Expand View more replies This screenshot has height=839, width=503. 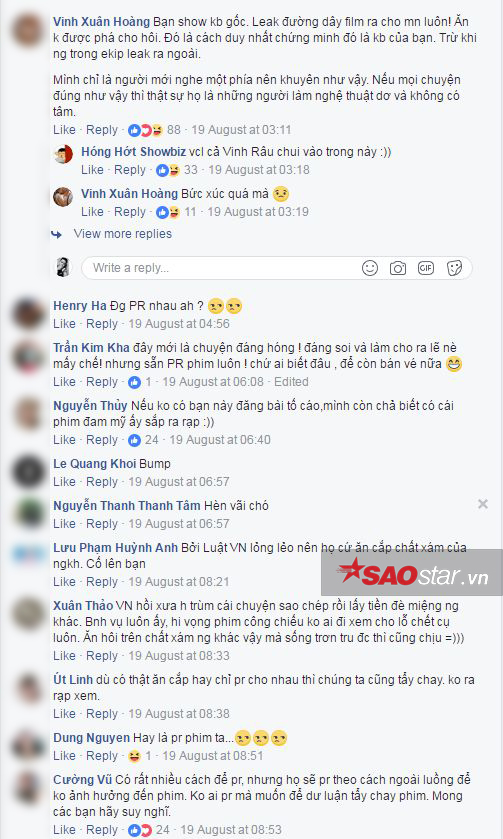point(123,234)
